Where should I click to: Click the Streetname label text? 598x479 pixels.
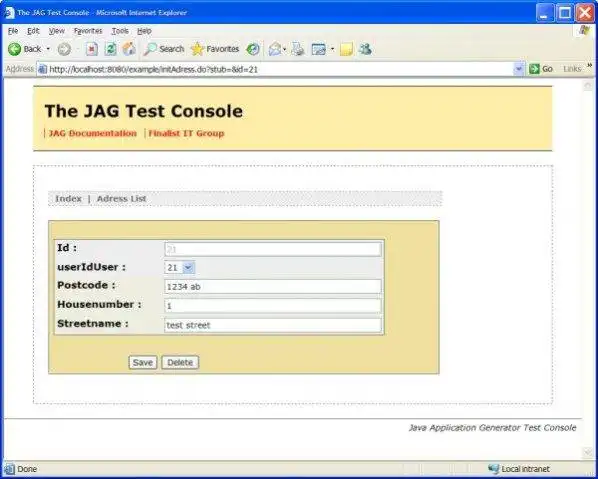(x=93, y=324)
